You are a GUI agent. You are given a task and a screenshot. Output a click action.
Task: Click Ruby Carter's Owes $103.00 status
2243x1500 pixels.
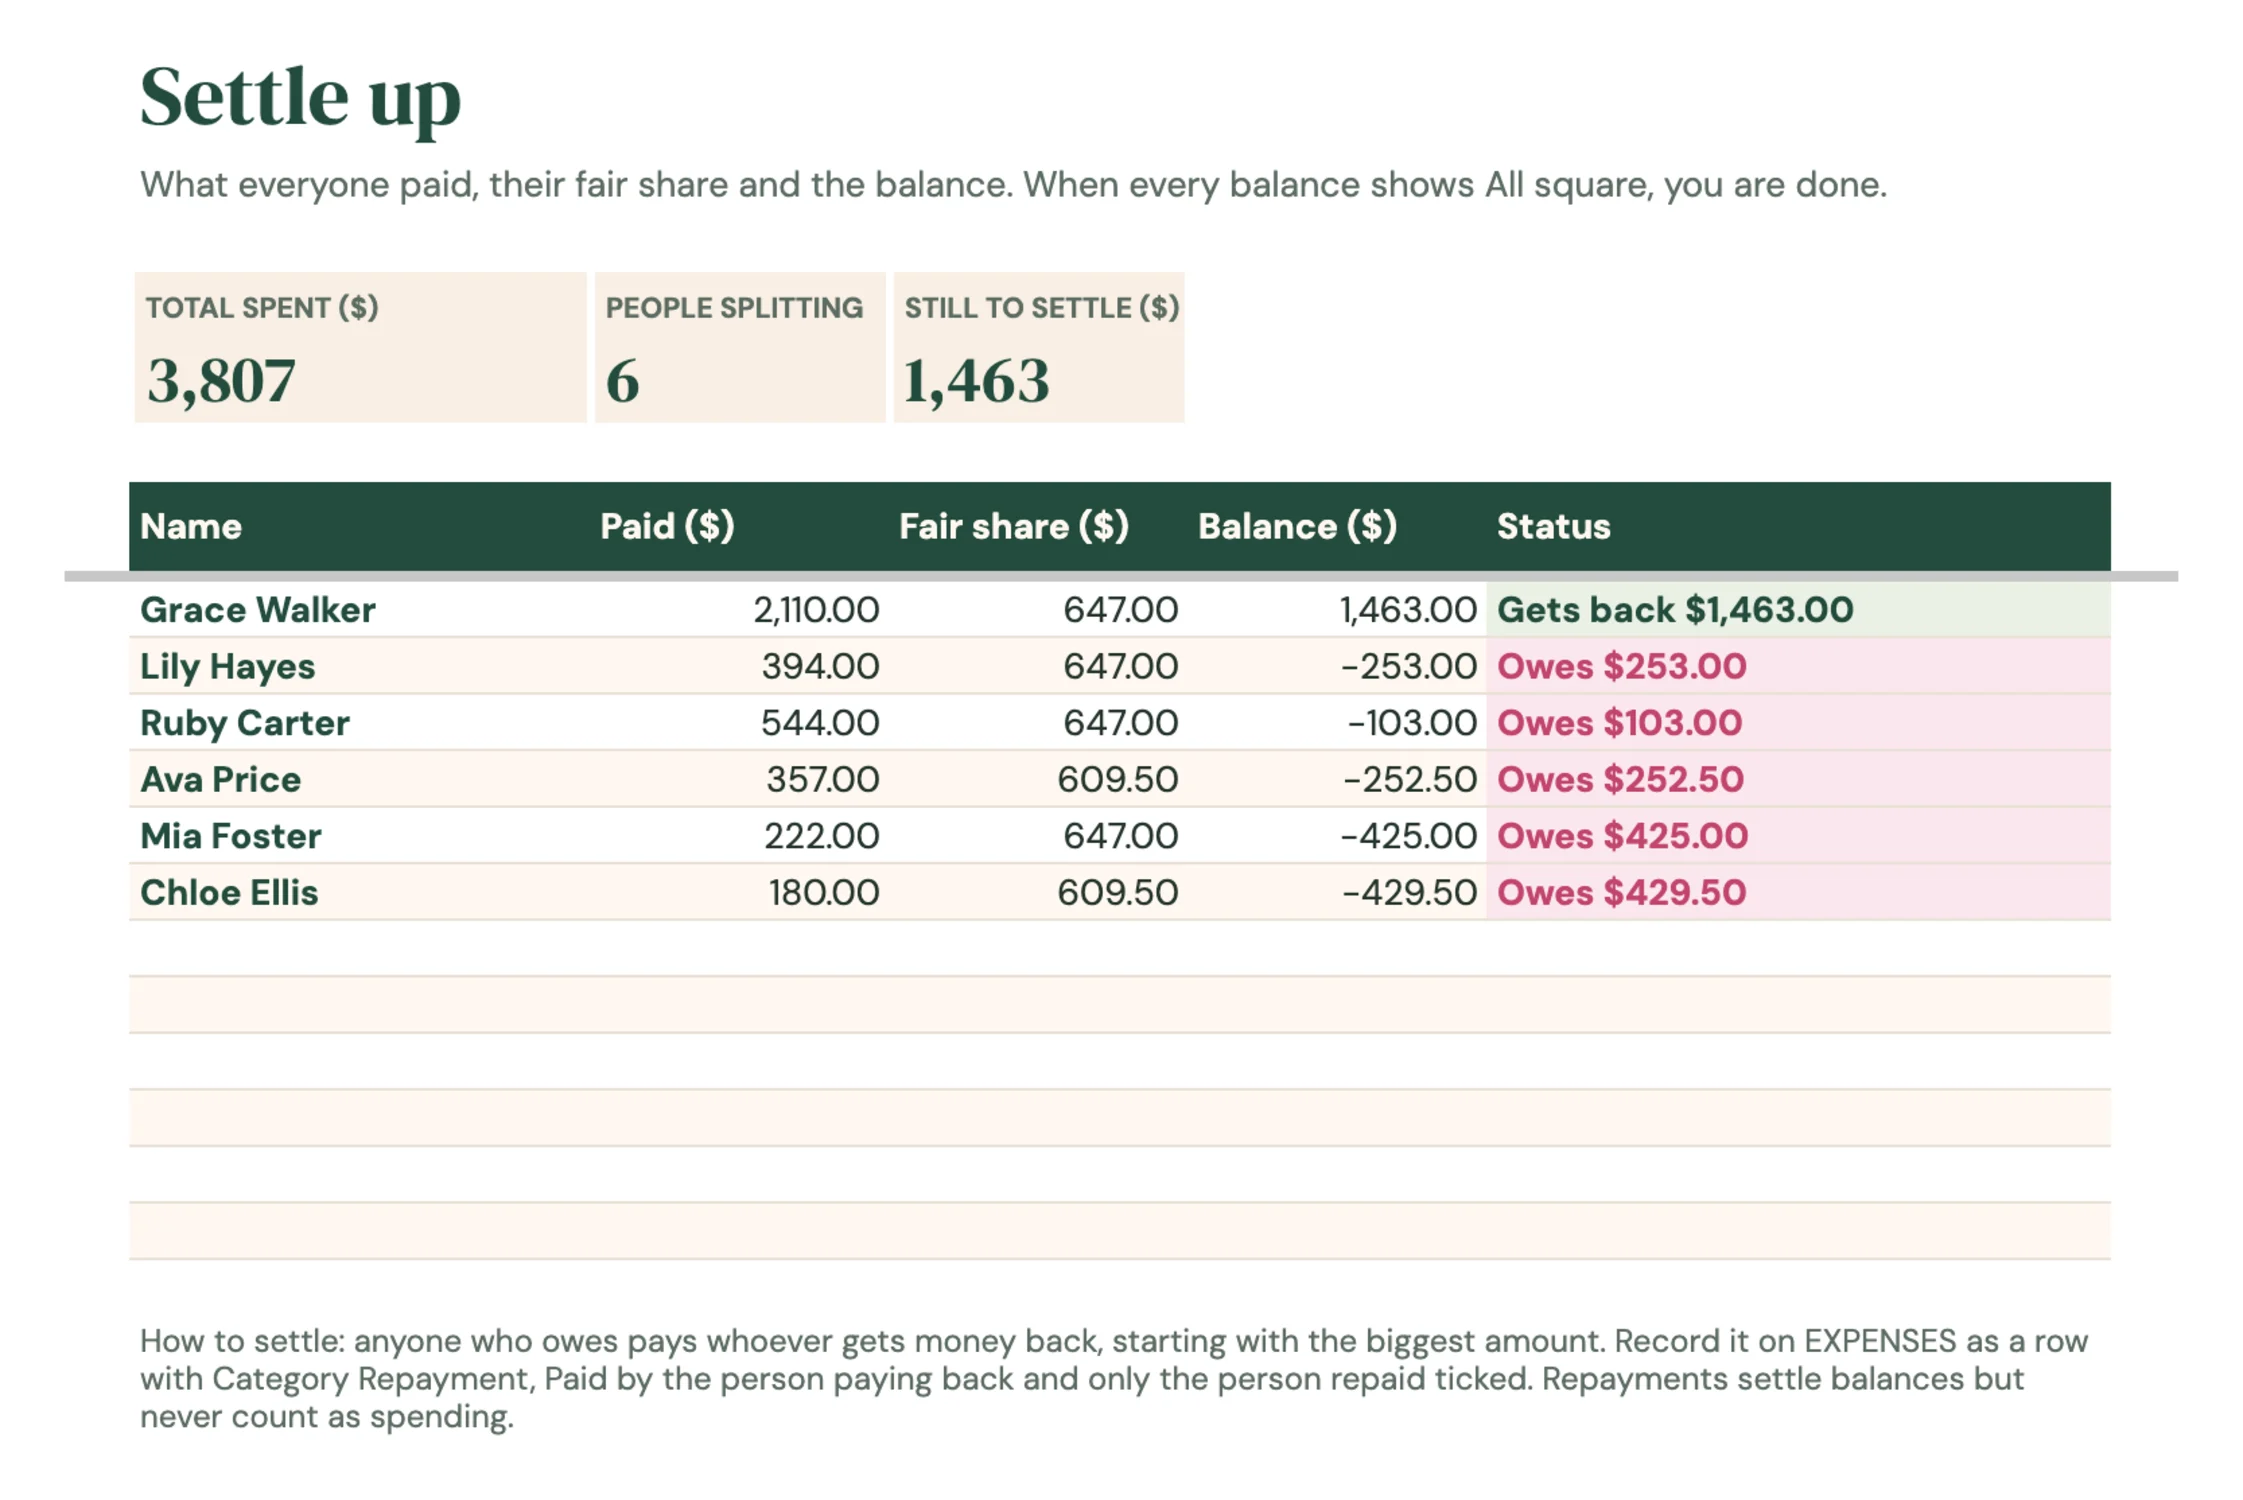click(1619, 722)
